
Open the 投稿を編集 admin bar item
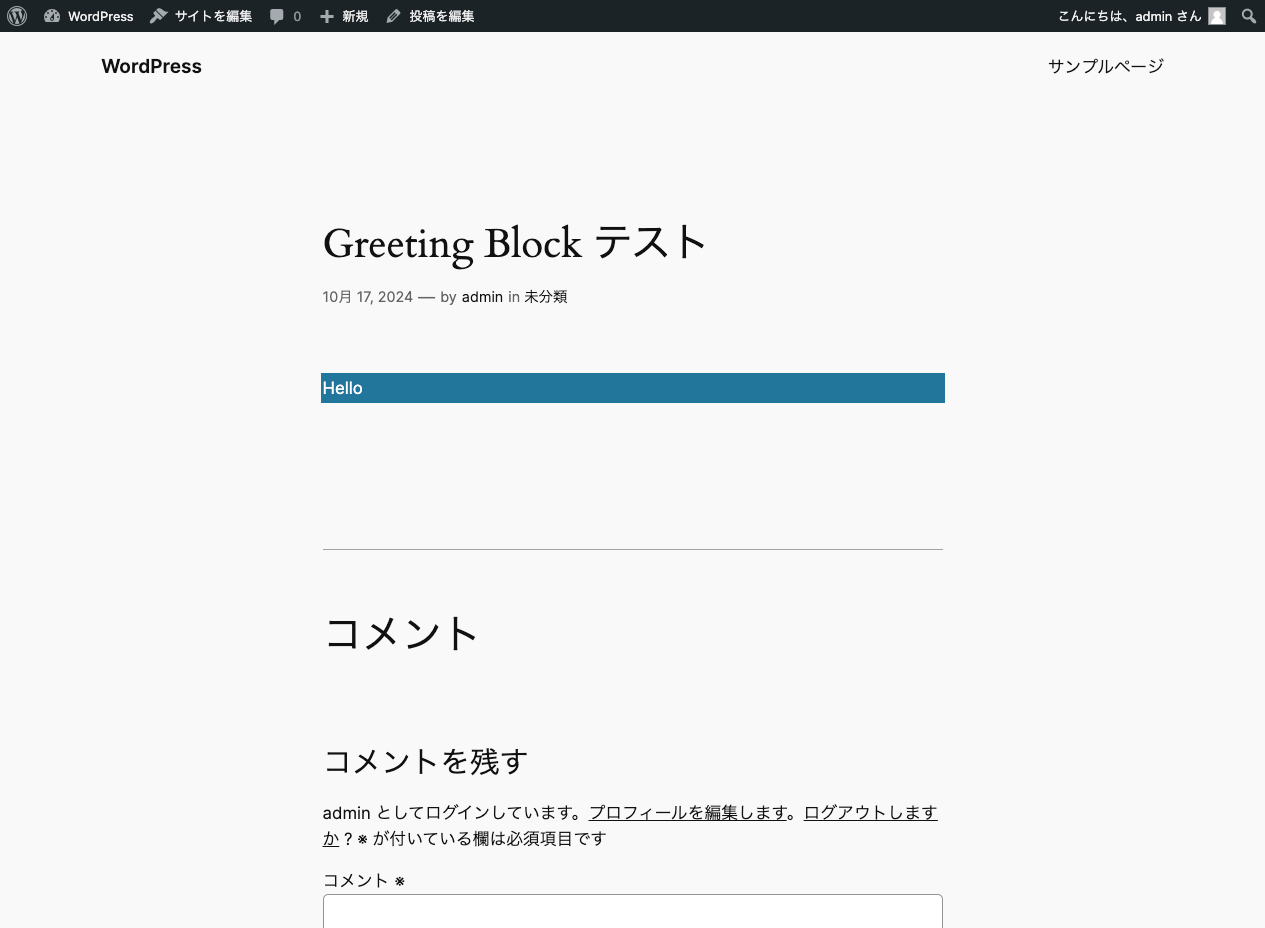[430, 16]
